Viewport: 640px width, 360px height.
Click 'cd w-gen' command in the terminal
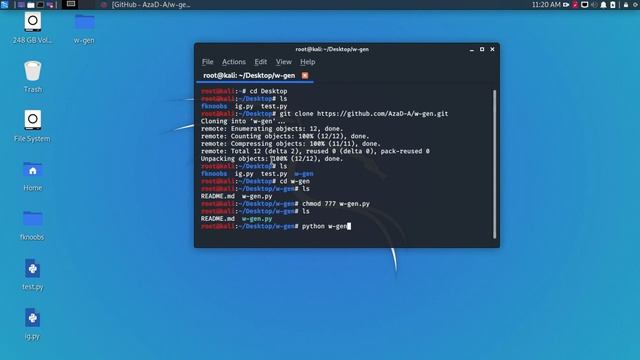295,181
